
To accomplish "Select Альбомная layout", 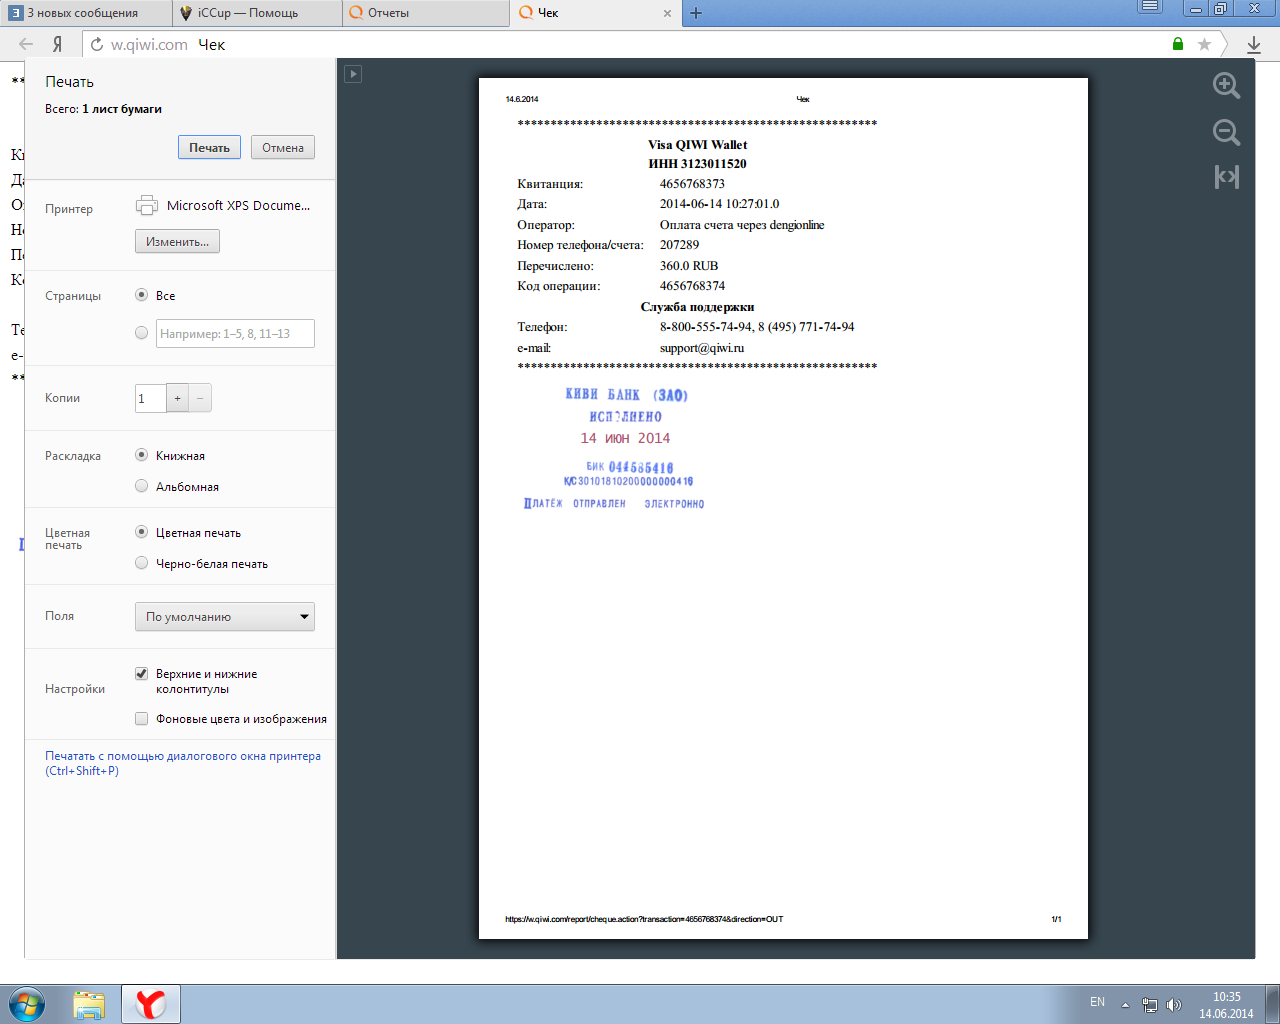I will click(141, 486).
